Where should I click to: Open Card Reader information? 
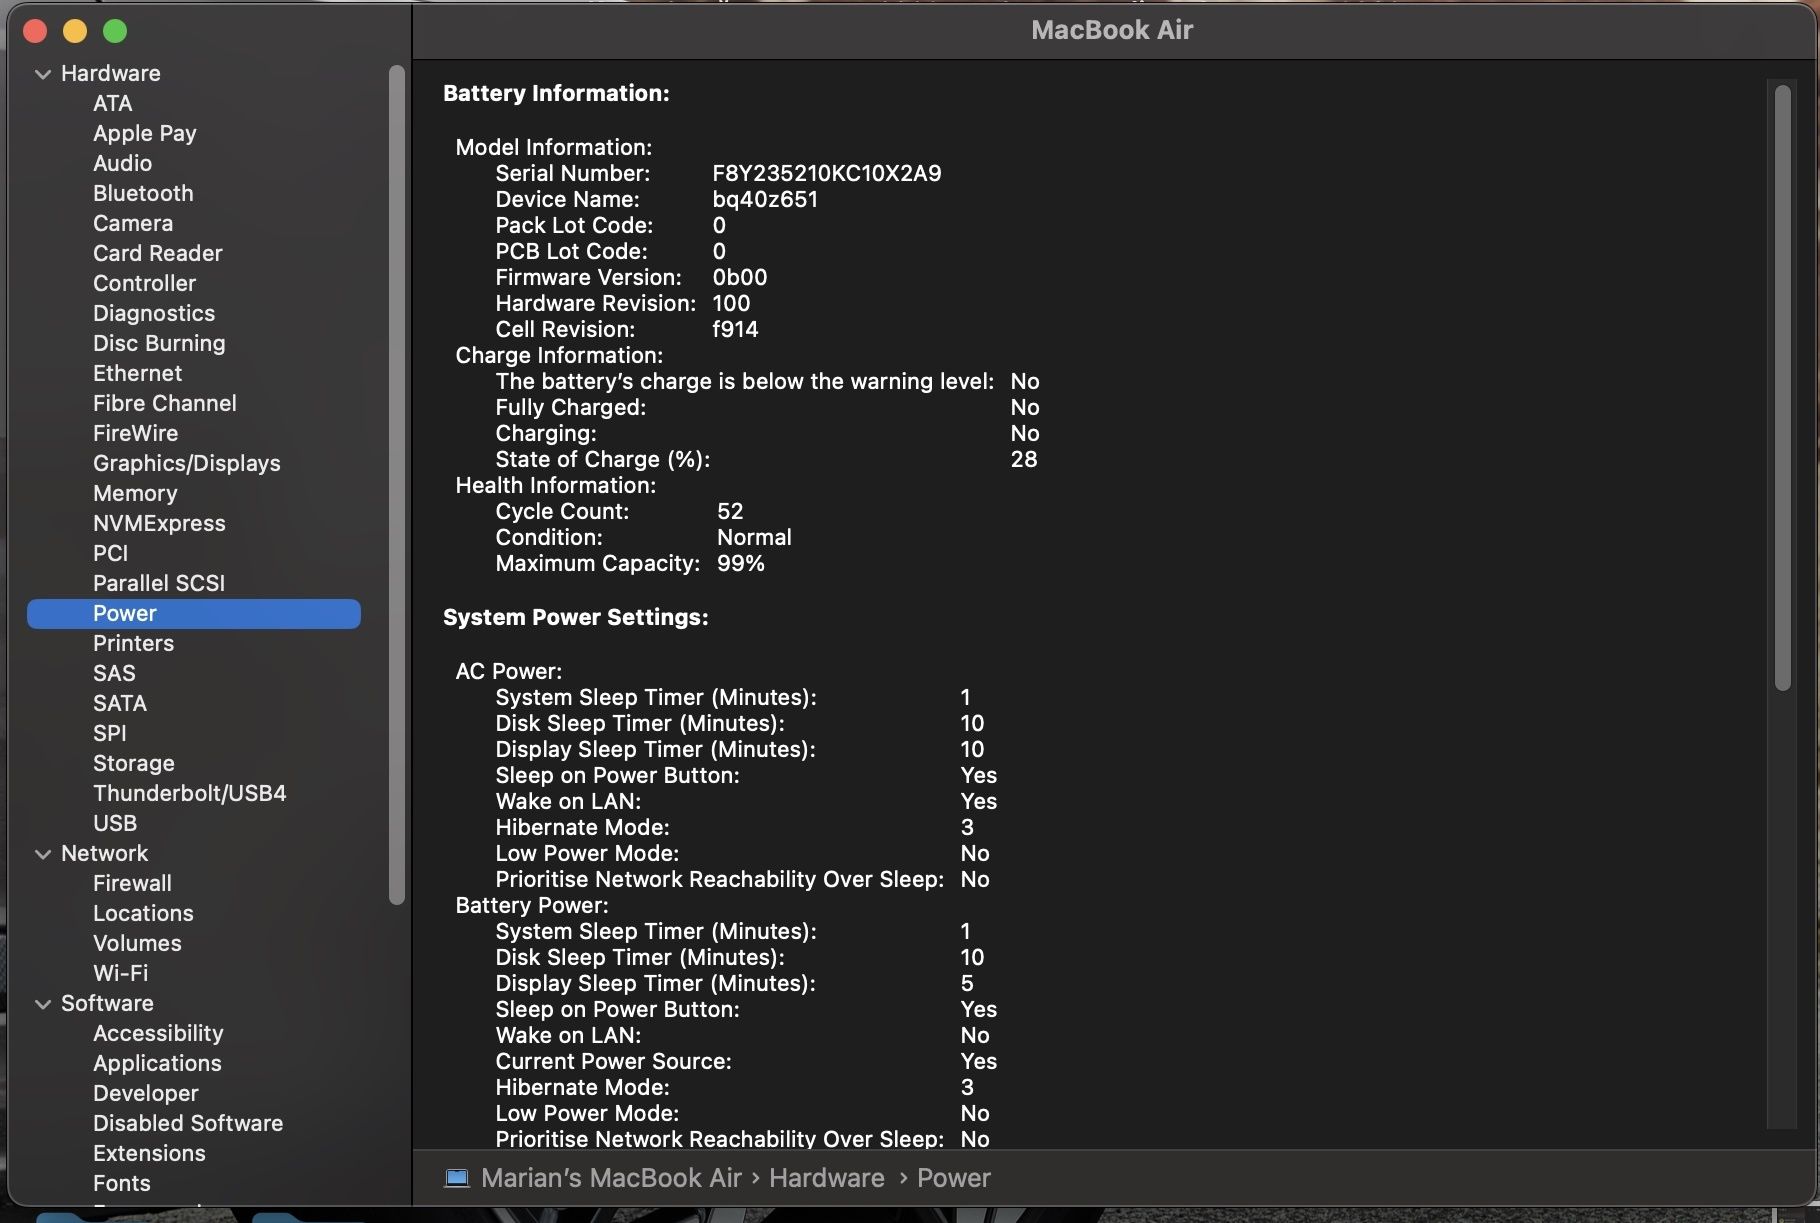click(157, 253)
